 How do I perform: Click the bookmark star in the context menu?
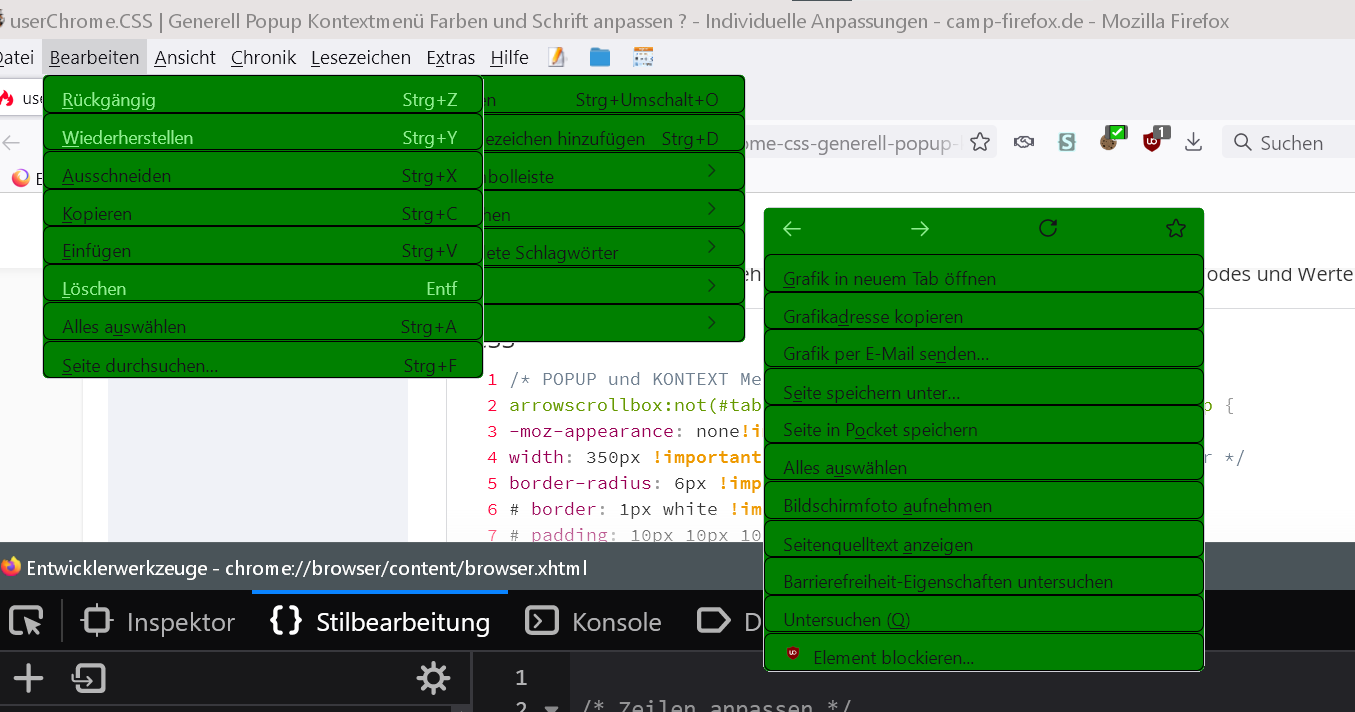(x=1176, y=229)
